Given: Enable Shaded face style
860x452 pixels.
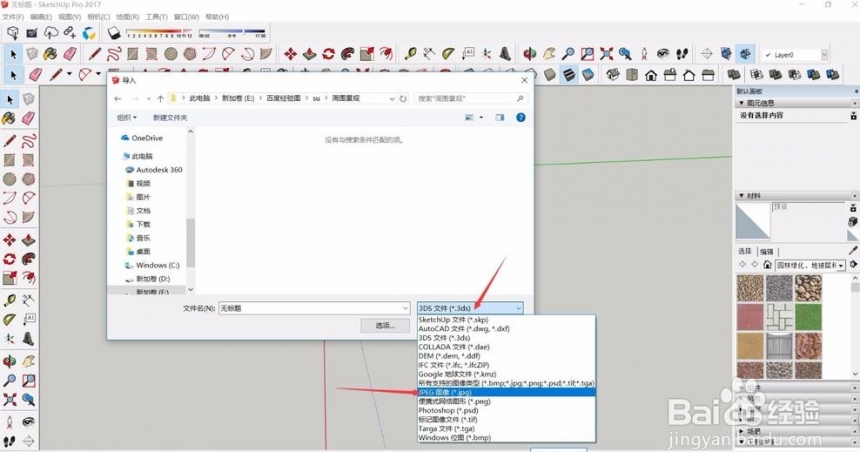Looking at the screenshot, I should (x=550, y=74).
